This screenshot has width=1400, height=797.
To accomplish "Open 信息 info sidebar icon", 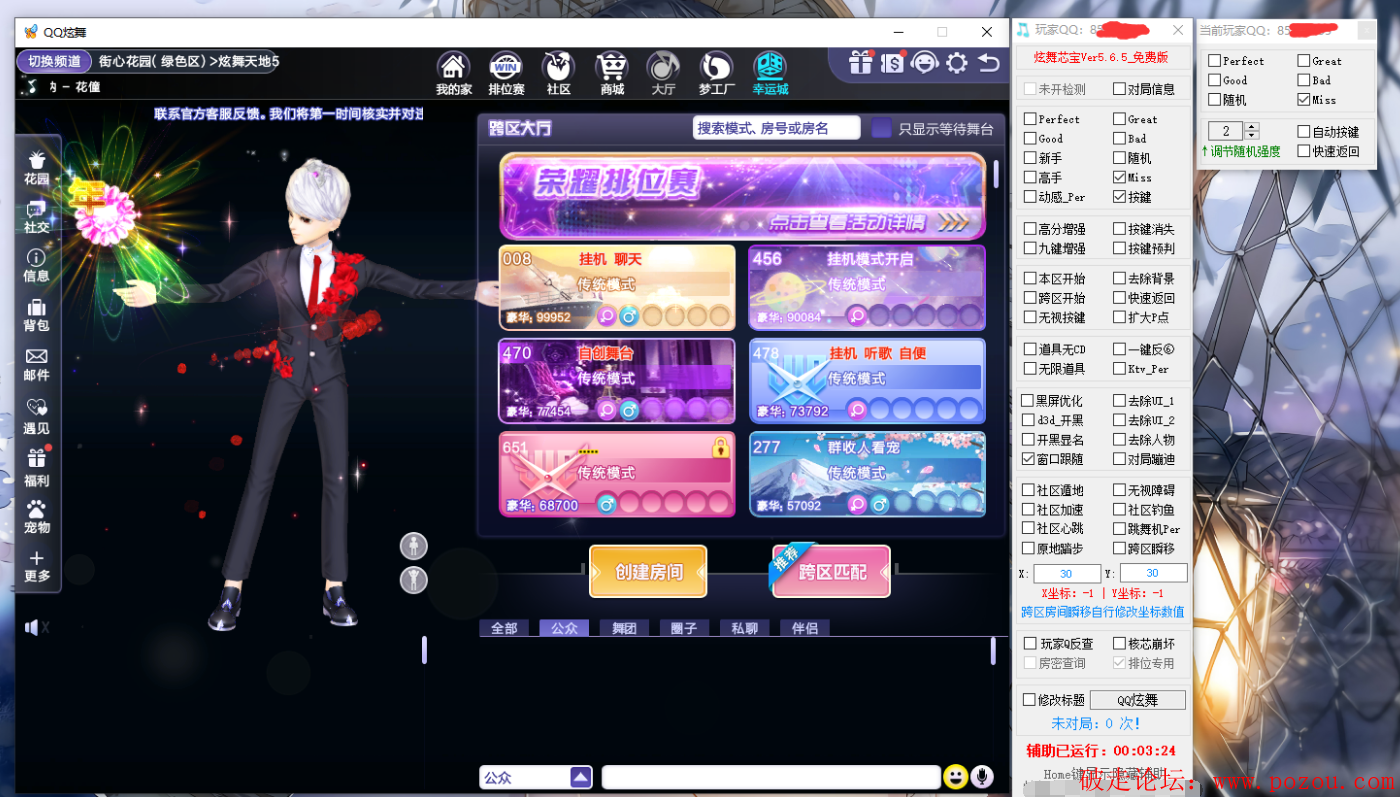I will (x=37, y=265).
